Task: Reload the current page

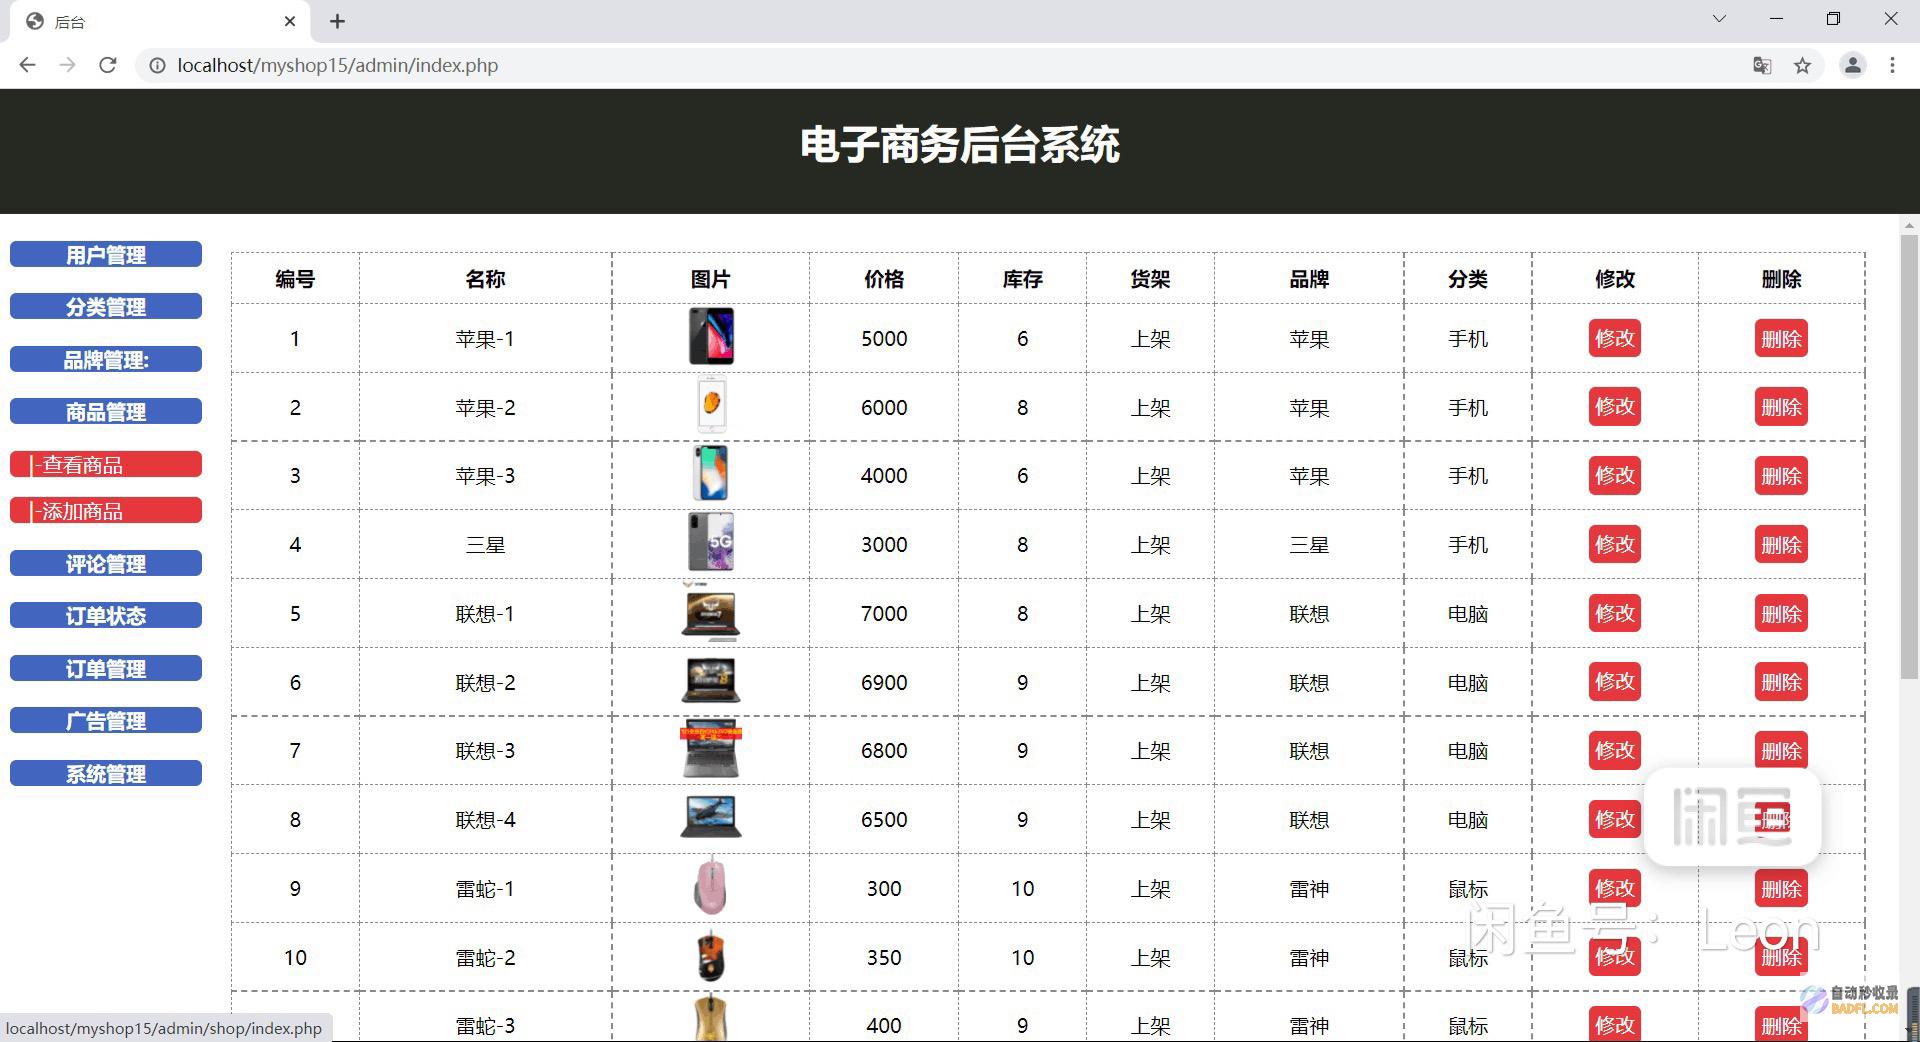Action: [108, 65]
